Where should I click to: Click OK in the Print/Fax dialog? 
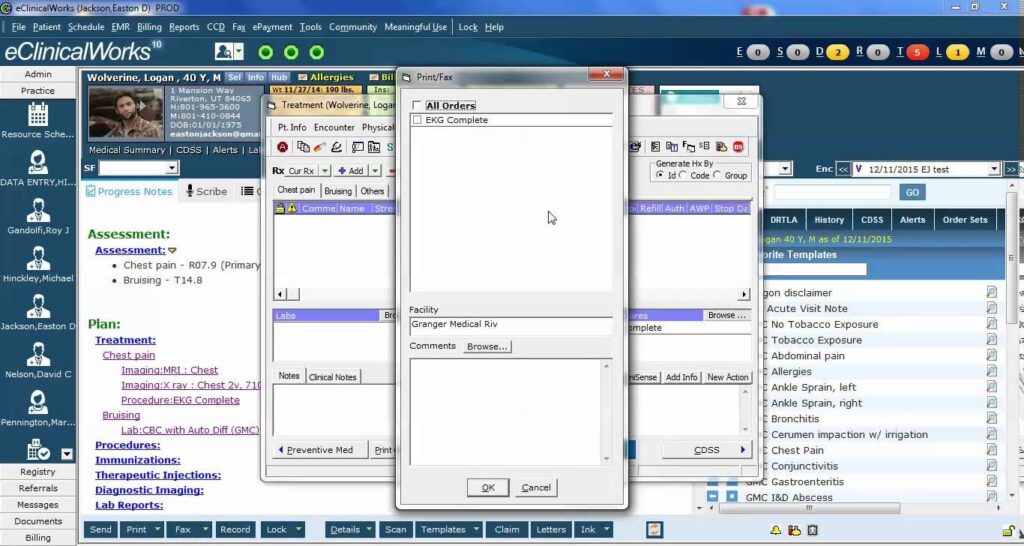[x=488, y=487]
